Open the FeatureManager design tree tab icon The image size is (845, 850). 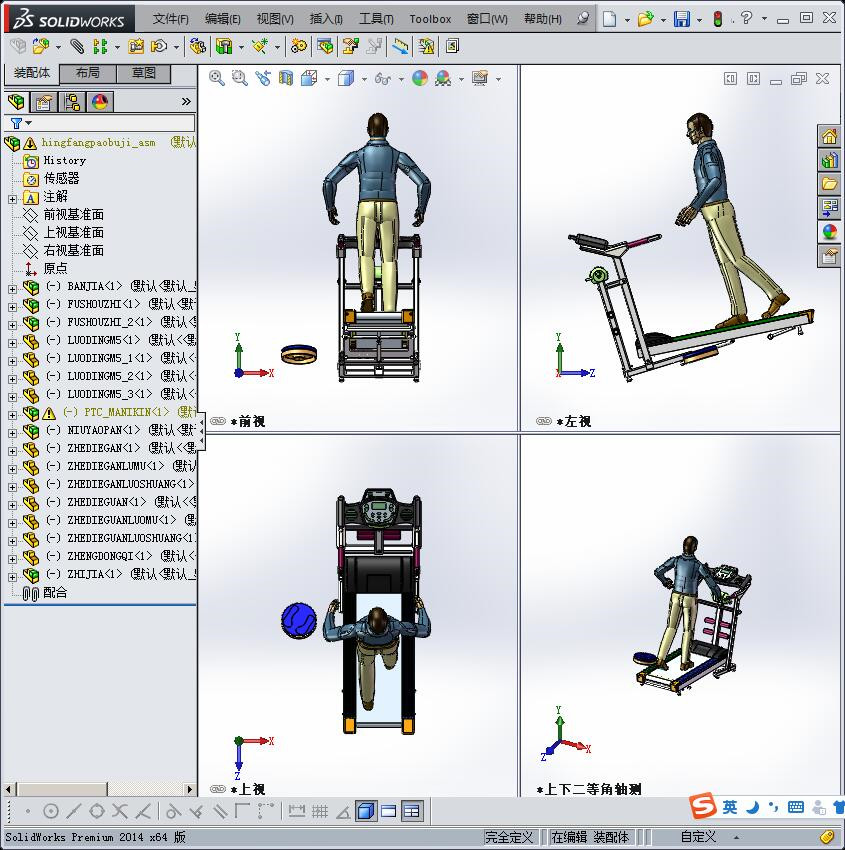(x=16, y=101)
